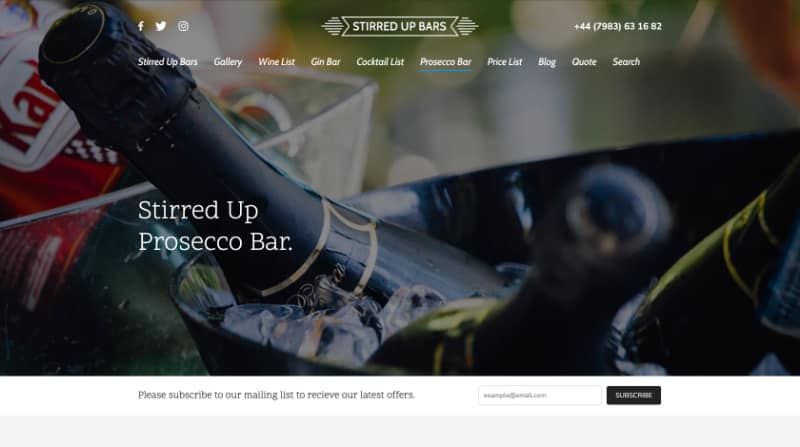Select the Prosecco Bar menu item
The image size is (800, 447).
tap(445, 62)
